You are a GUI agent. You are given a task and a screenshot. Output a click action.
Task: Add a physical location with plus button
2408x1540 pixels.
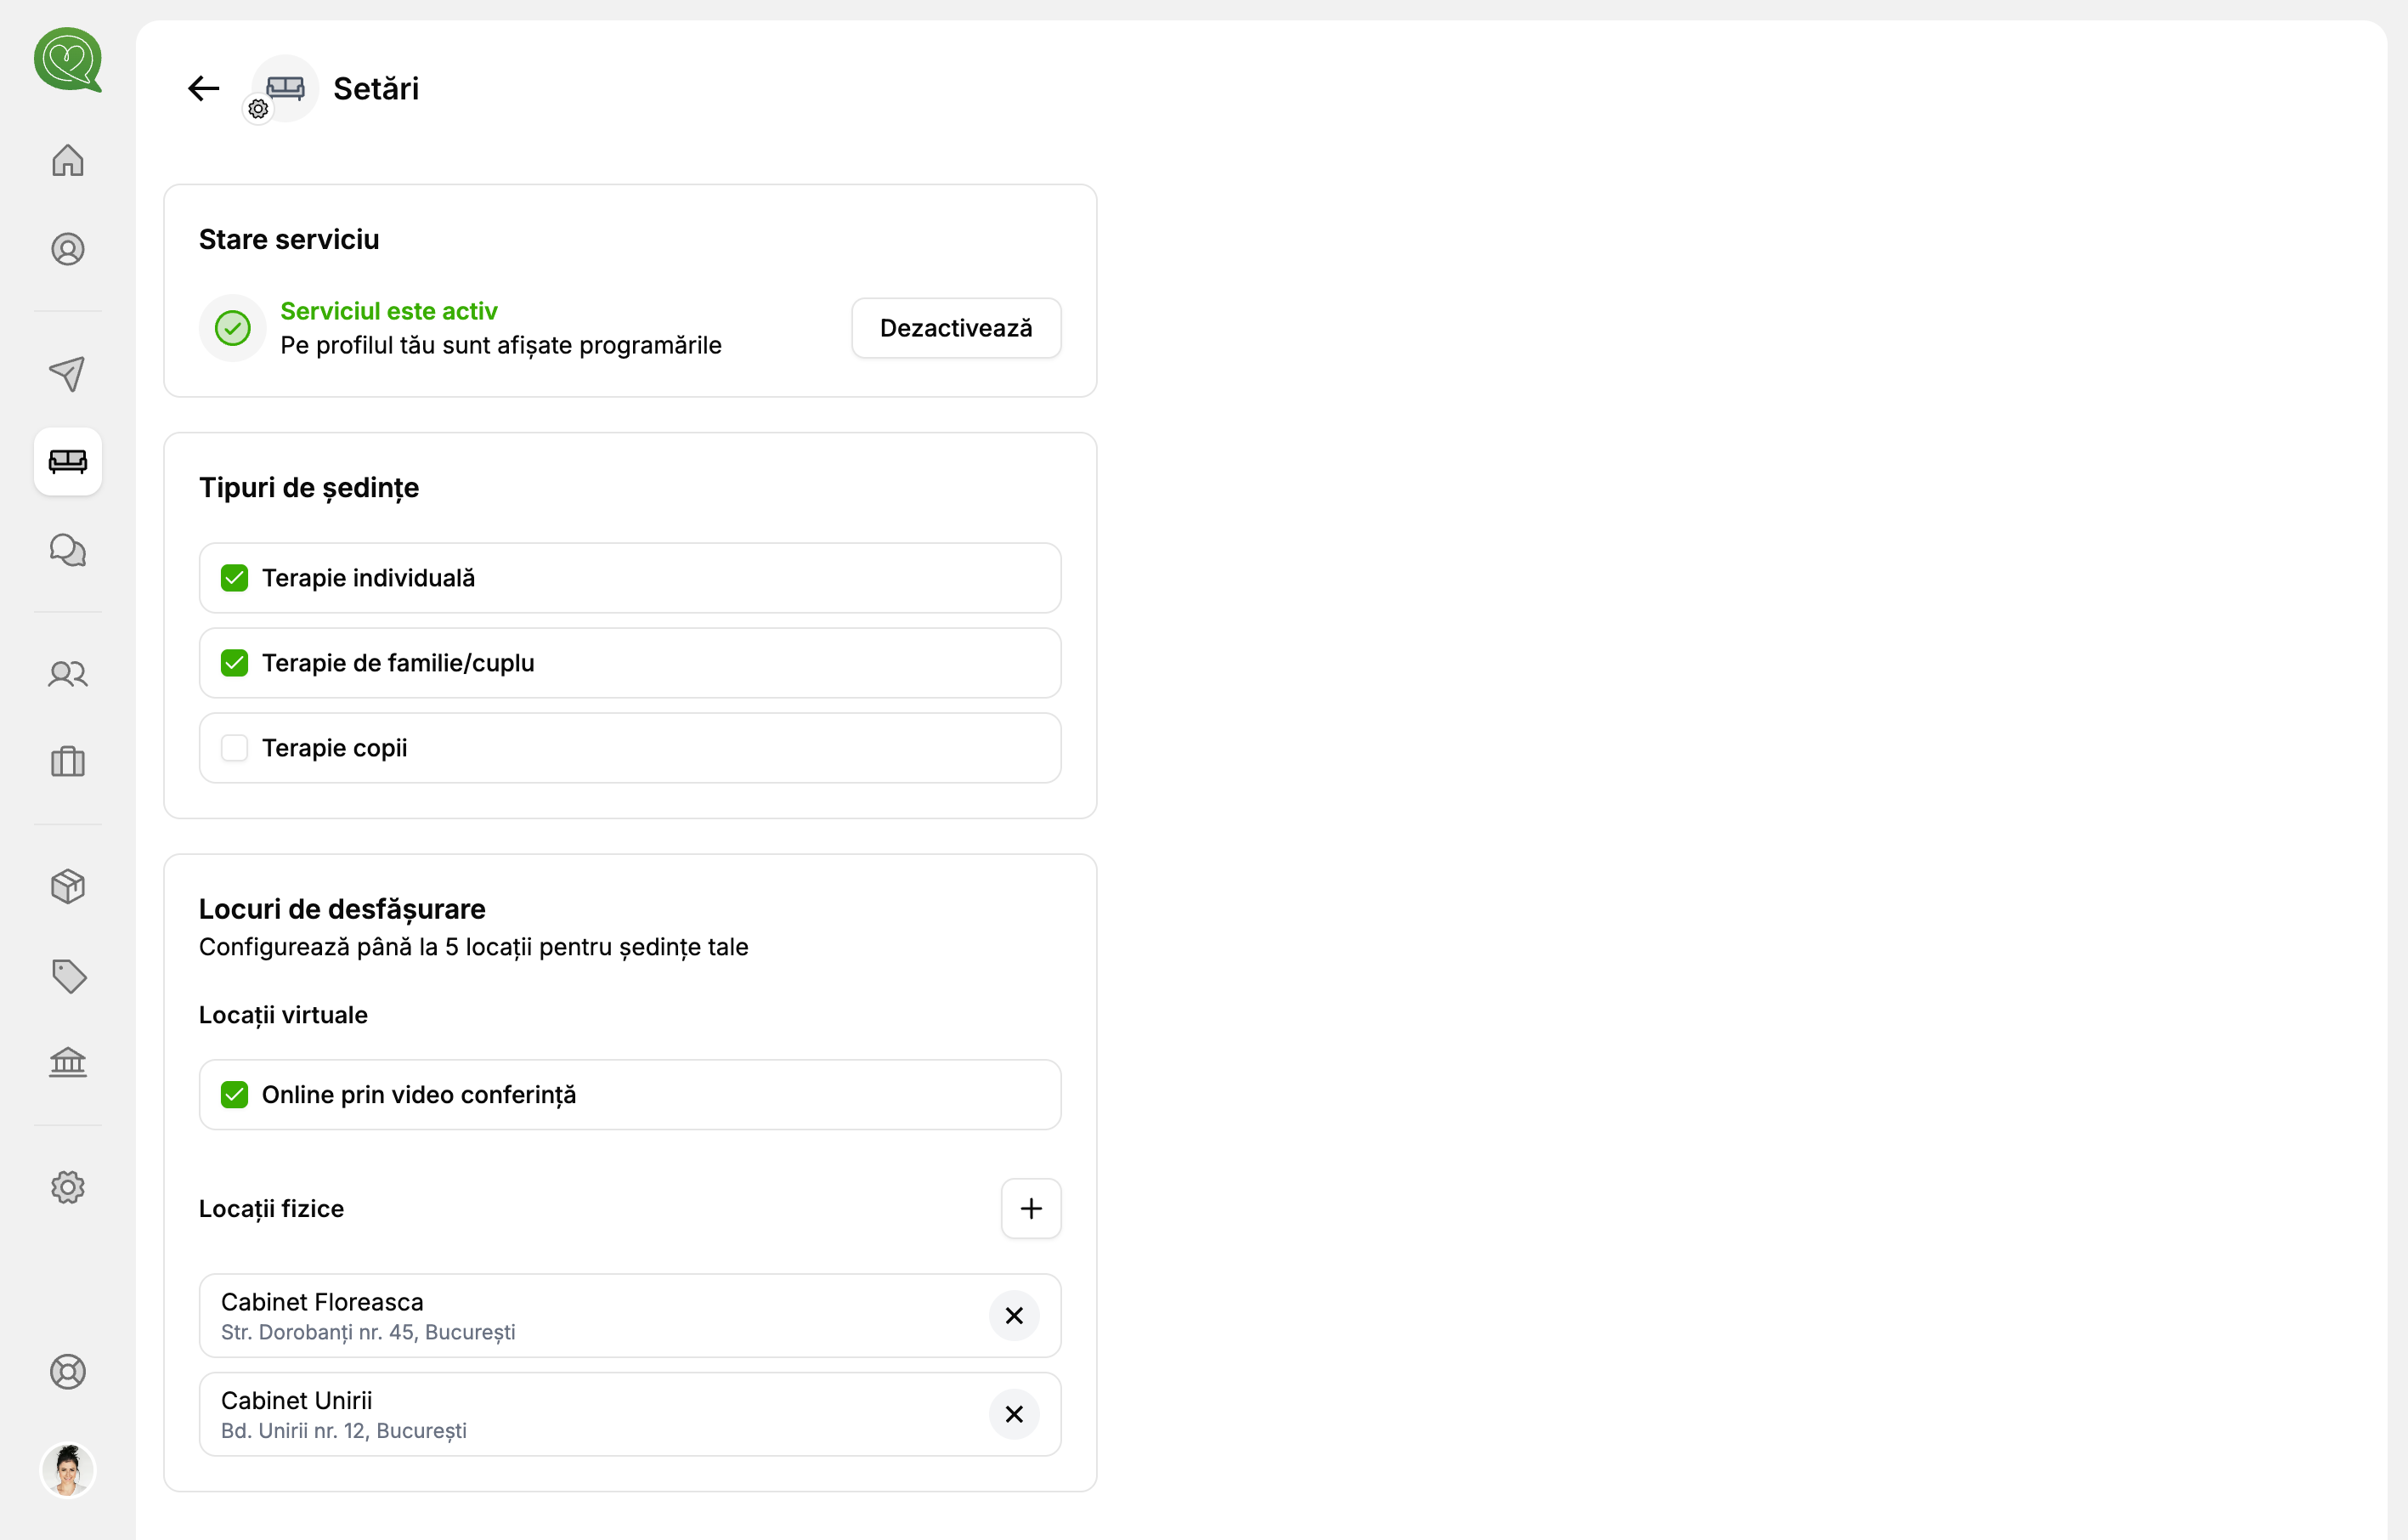[1030, 1209]
